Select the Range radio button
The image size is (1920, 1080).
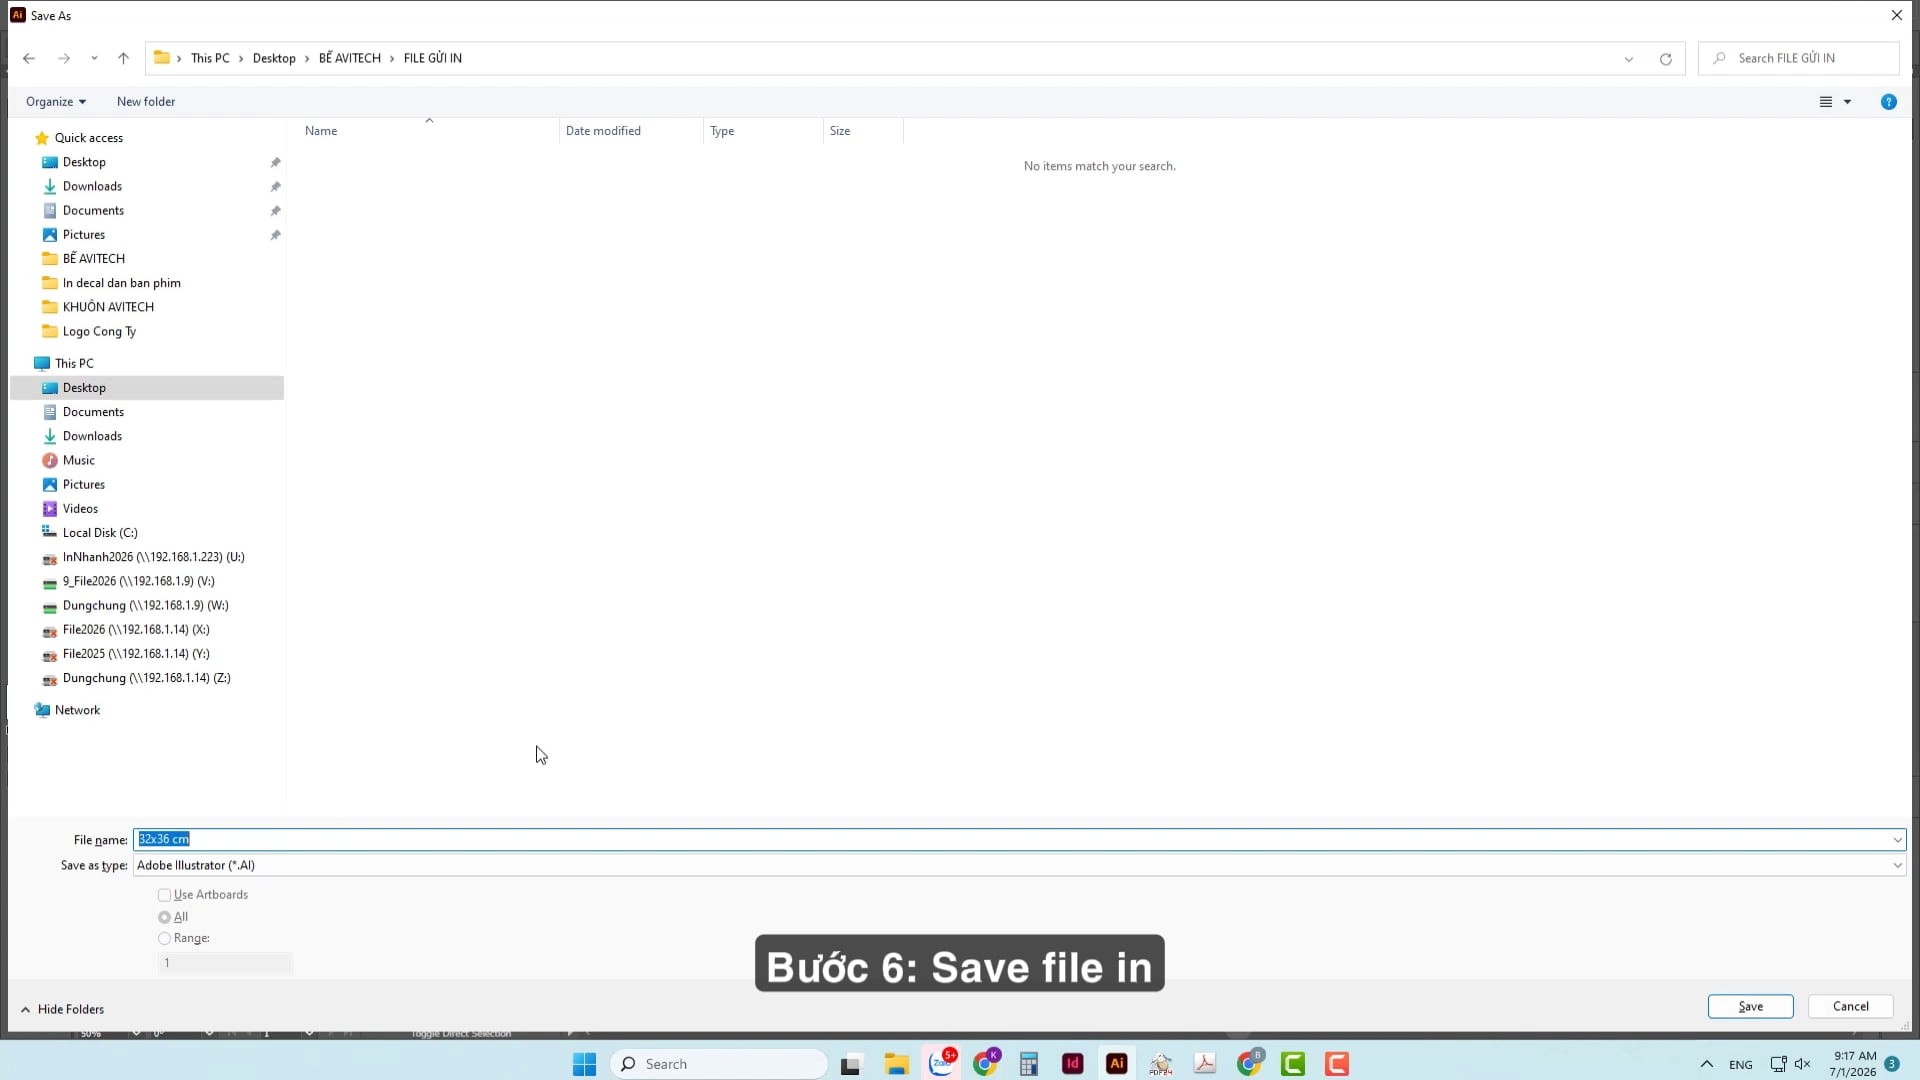pos(164,938)
